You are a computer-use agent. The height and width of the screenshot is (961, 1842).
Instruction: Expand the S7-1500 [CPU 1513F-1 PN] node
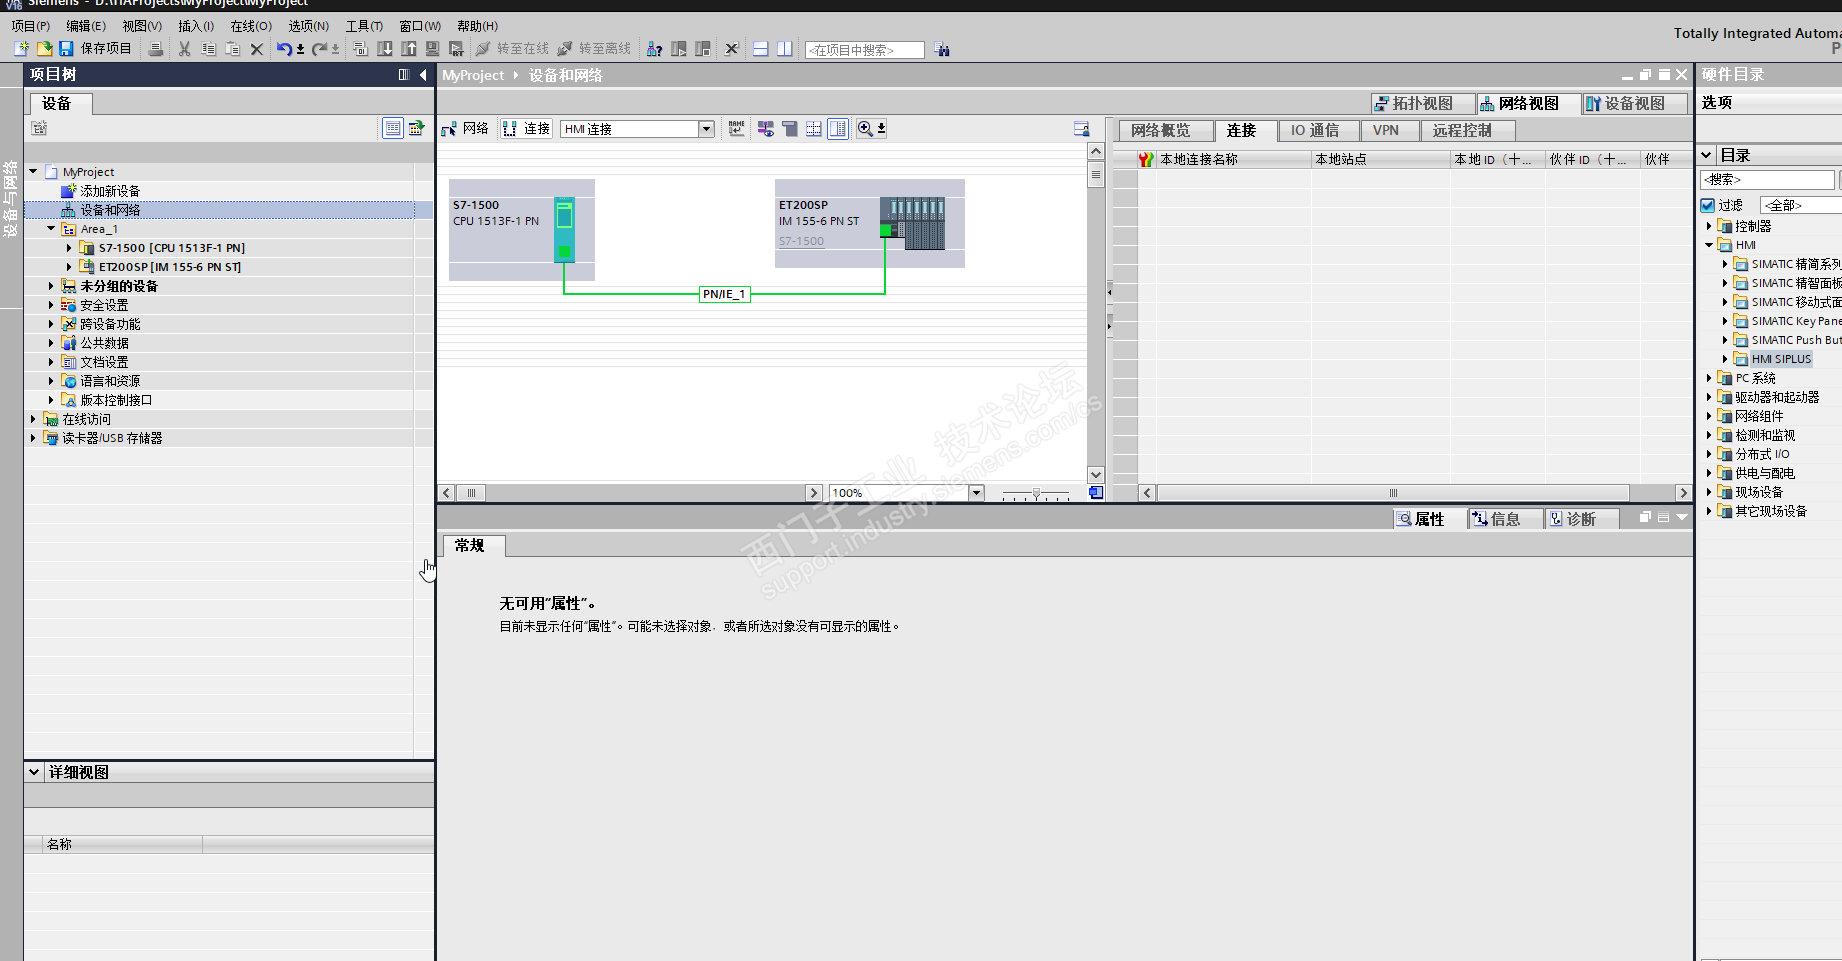(69, 248)
